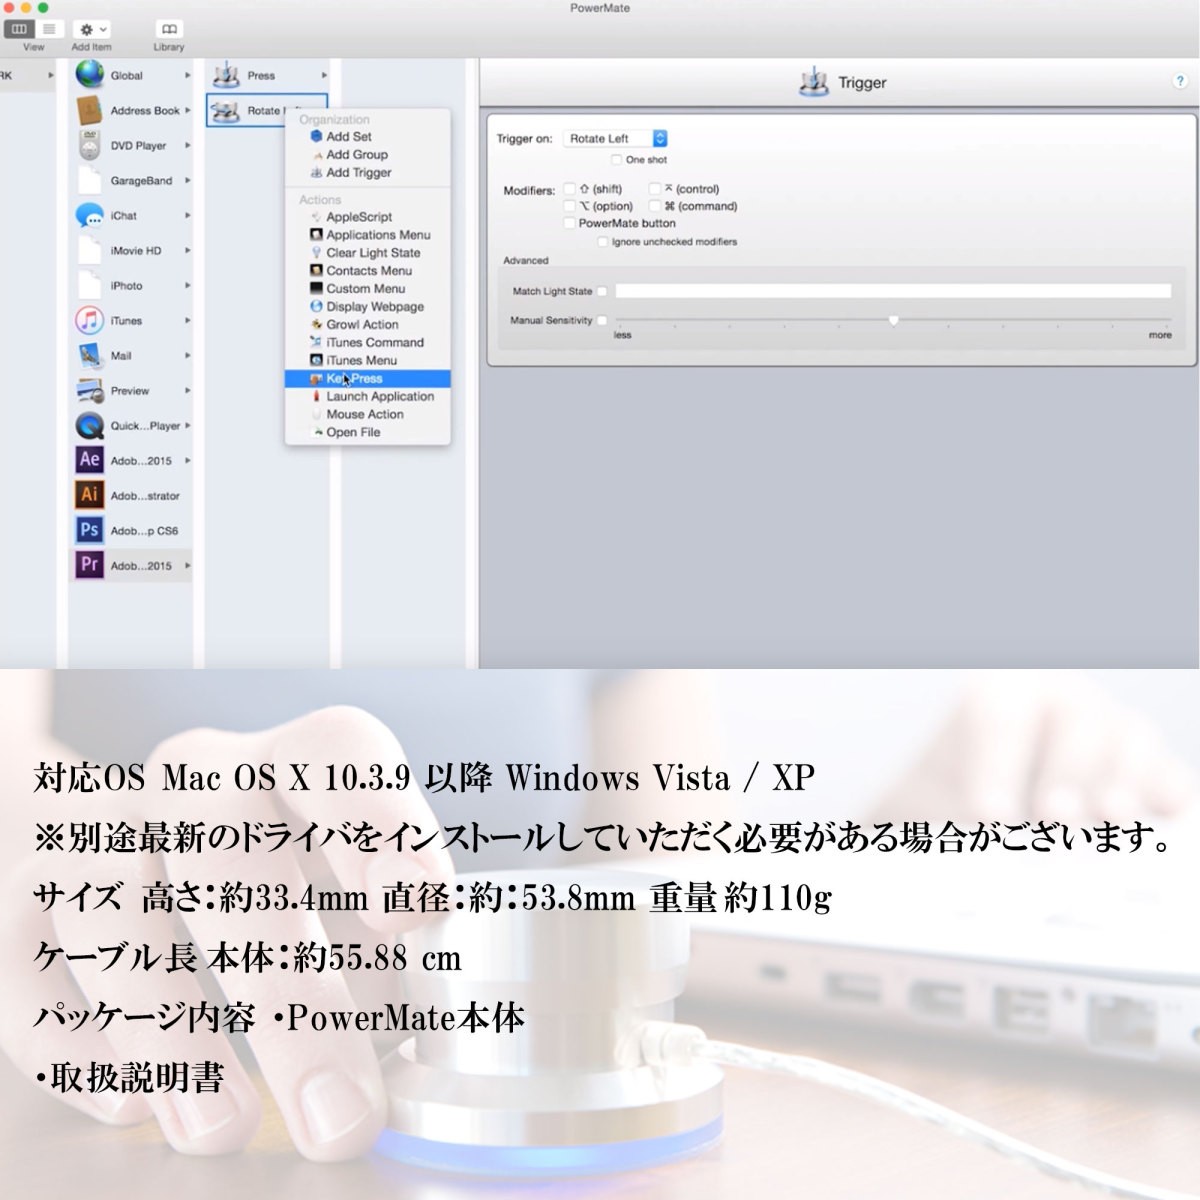The width and height of the screenshot is (1200, 1200).
Task: Select the Adobe Premiere Pro icon
Action: [x=90, y=565]
